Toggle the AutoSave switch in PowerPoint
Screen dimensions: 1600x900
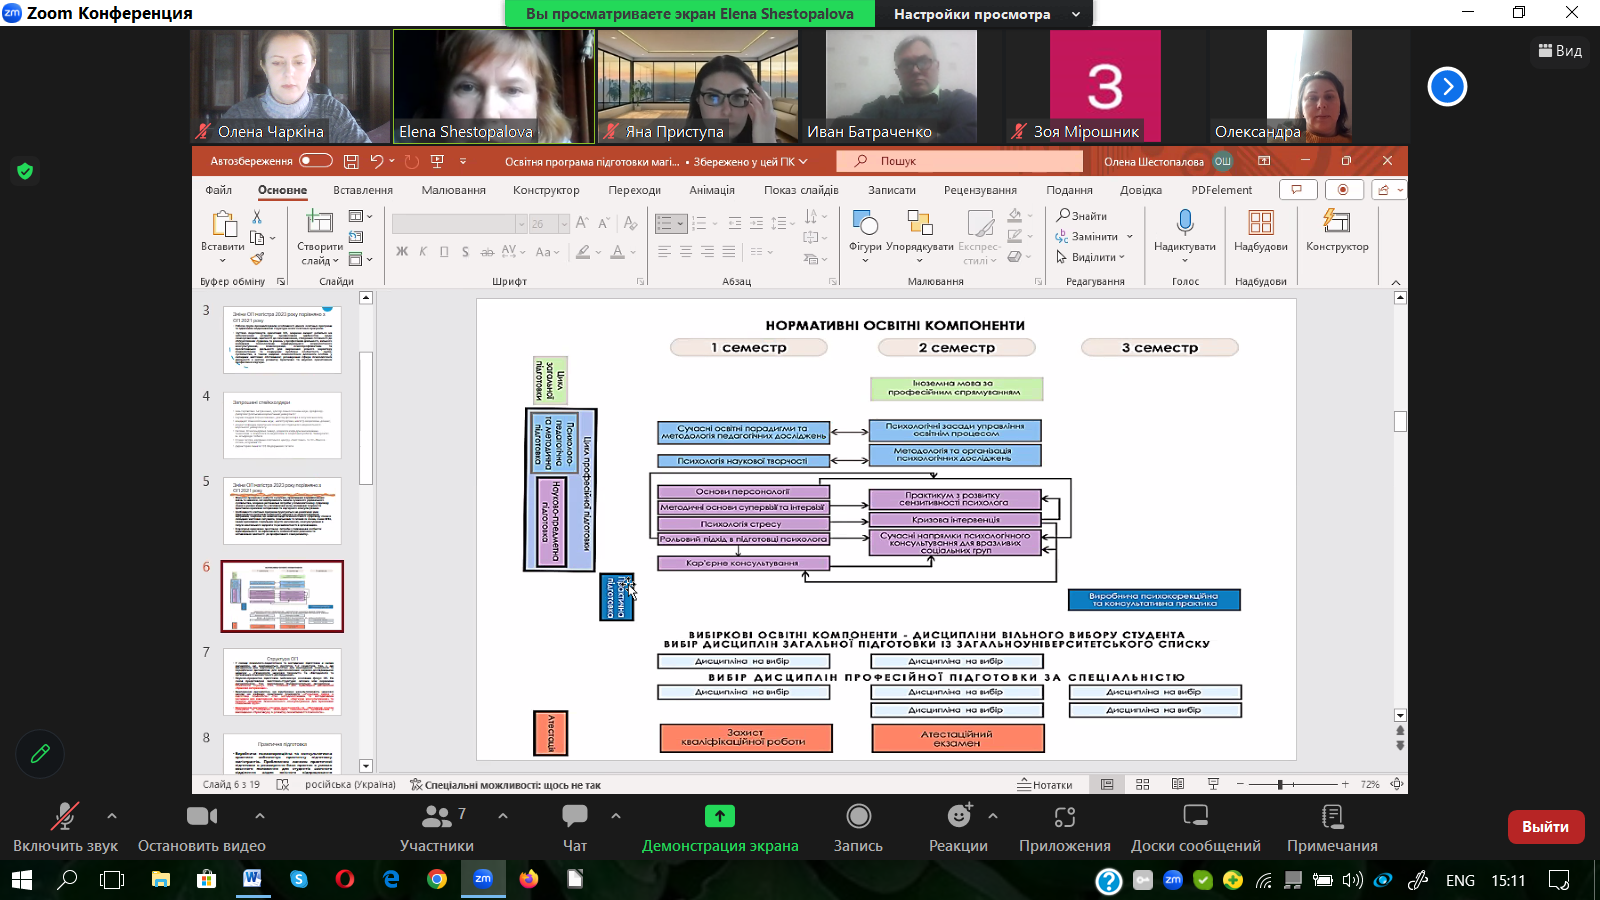315,161
